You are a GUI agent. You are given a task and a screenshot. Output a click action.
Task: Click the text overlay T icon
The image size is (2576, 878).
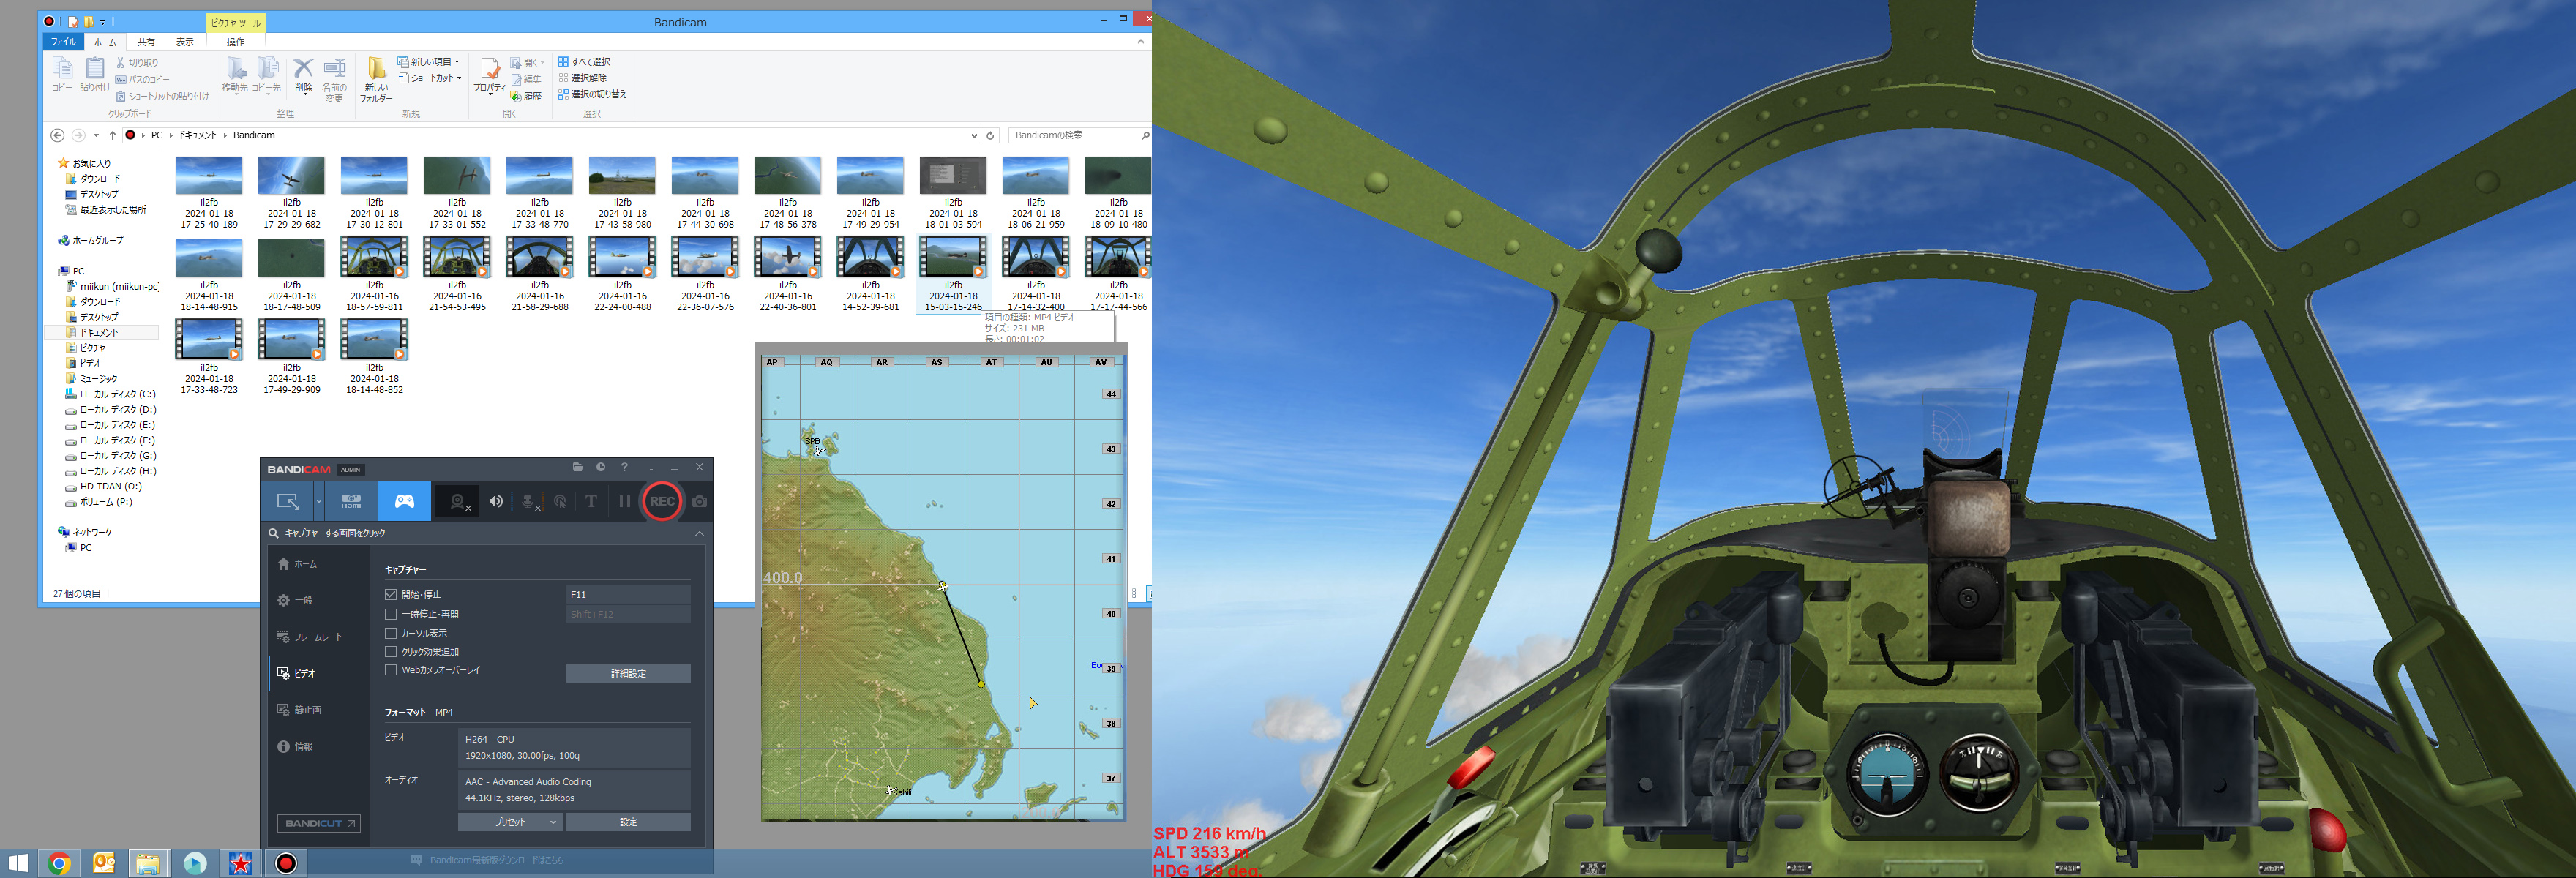[x=591, y=501]
